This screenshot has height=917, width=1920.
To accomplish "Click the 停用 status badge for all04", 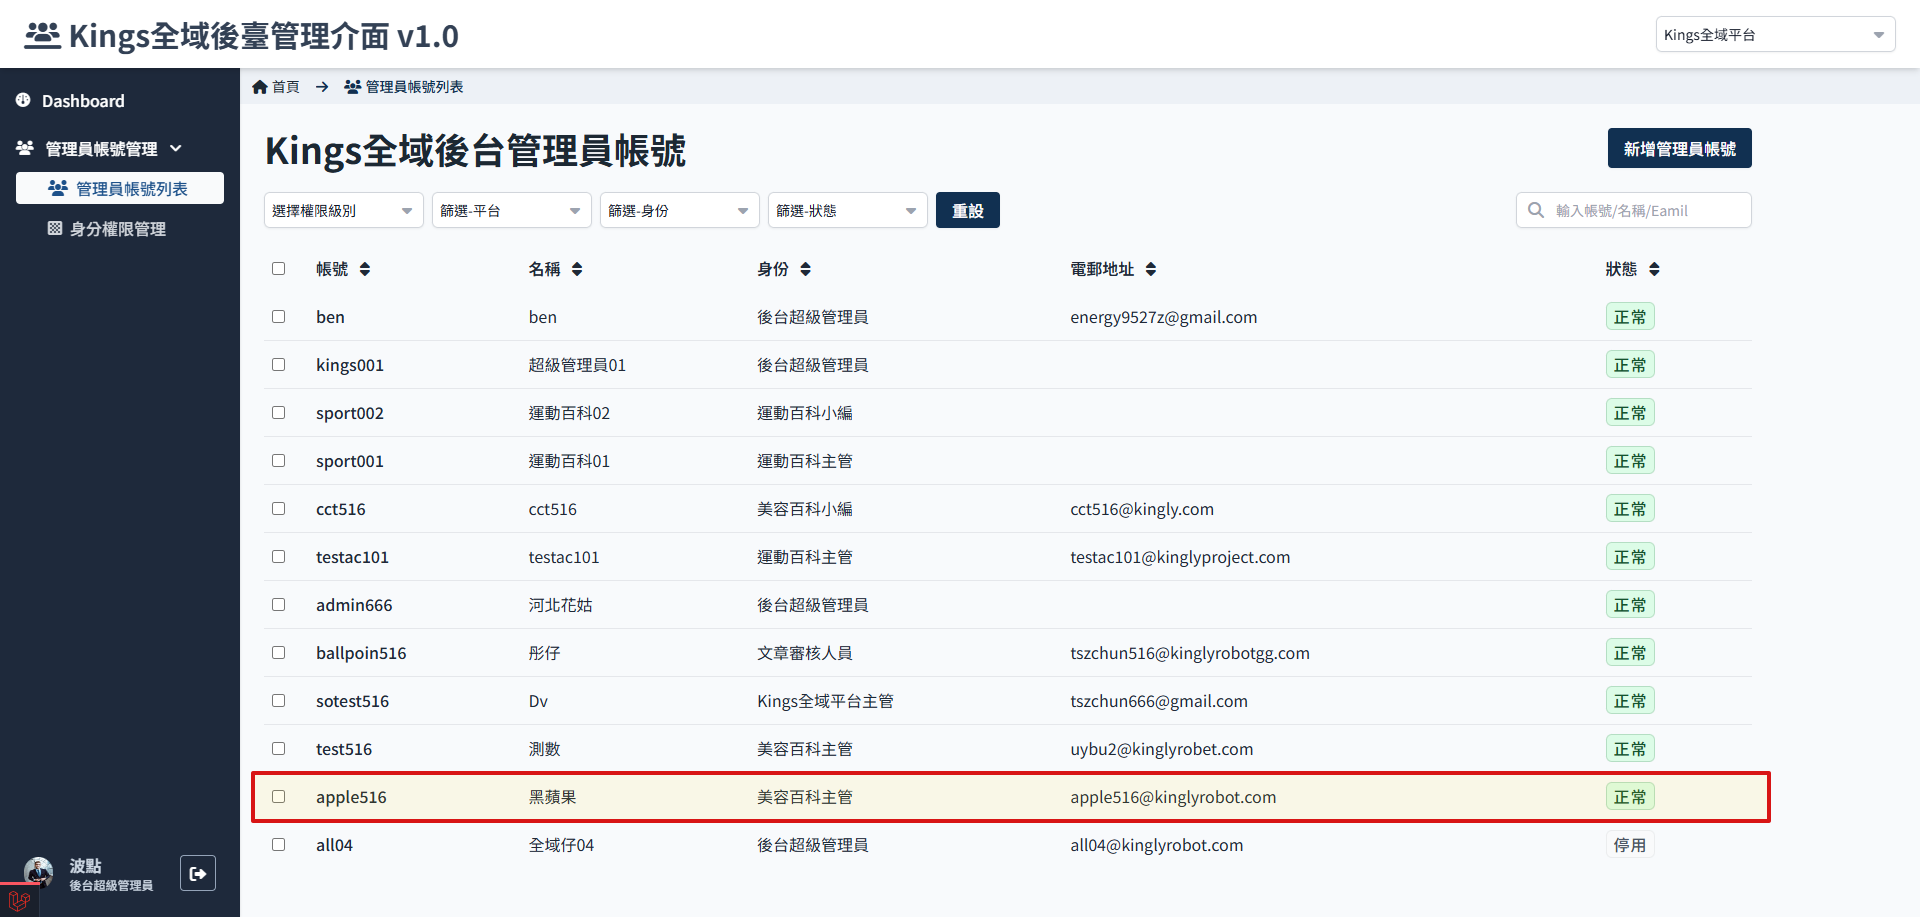I will click(x=1630, y=845).
